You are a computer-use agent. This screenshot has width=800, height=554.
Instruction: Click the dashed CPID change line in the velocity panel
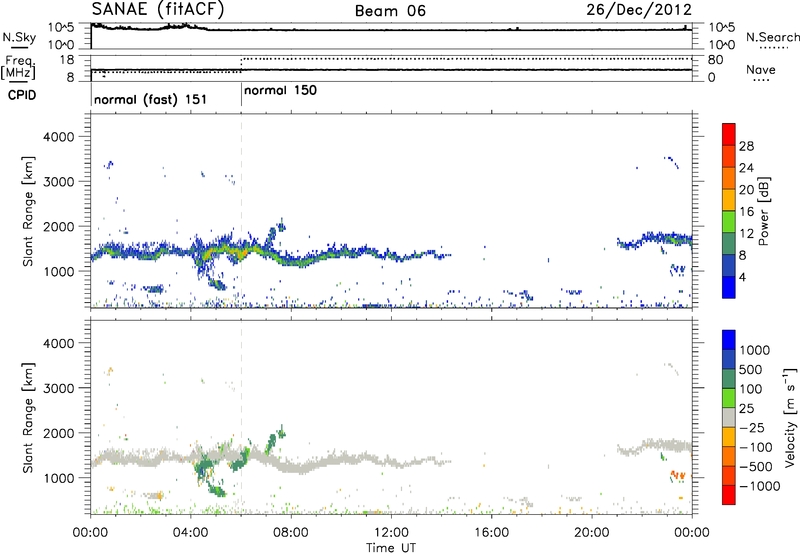tap(241, 417)
